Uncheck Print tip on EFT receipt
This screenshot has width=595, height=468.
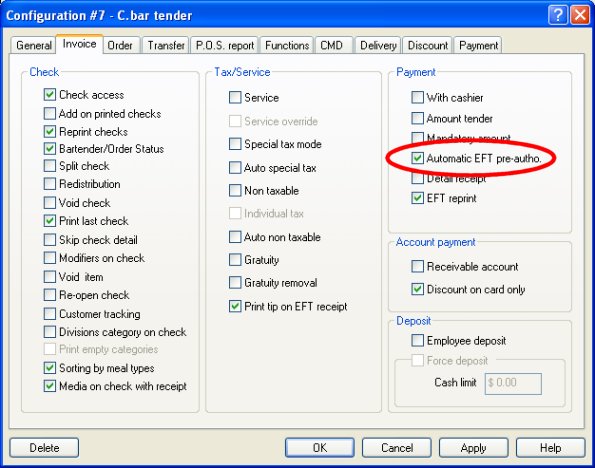(235, 306)
